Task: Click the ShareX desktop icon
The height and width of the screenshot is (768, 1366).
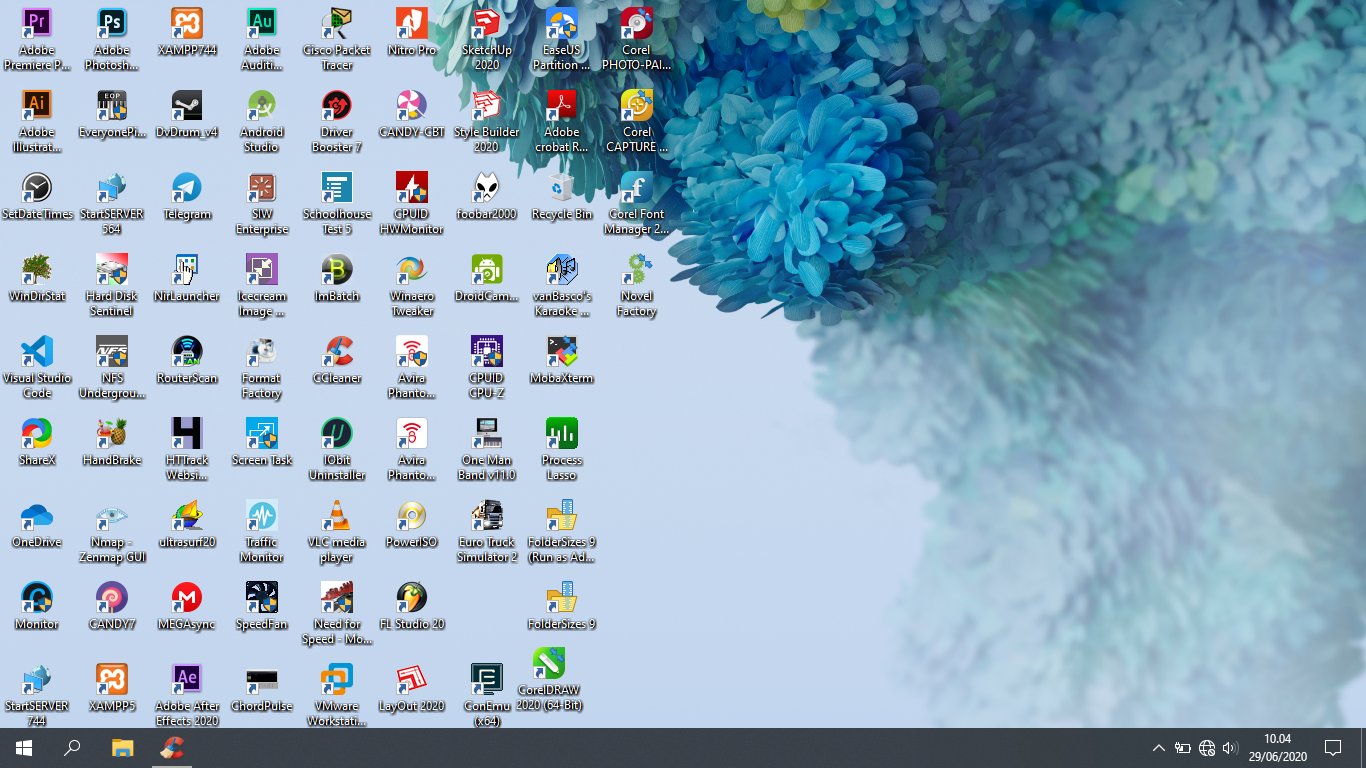Action: pos(37,442)
